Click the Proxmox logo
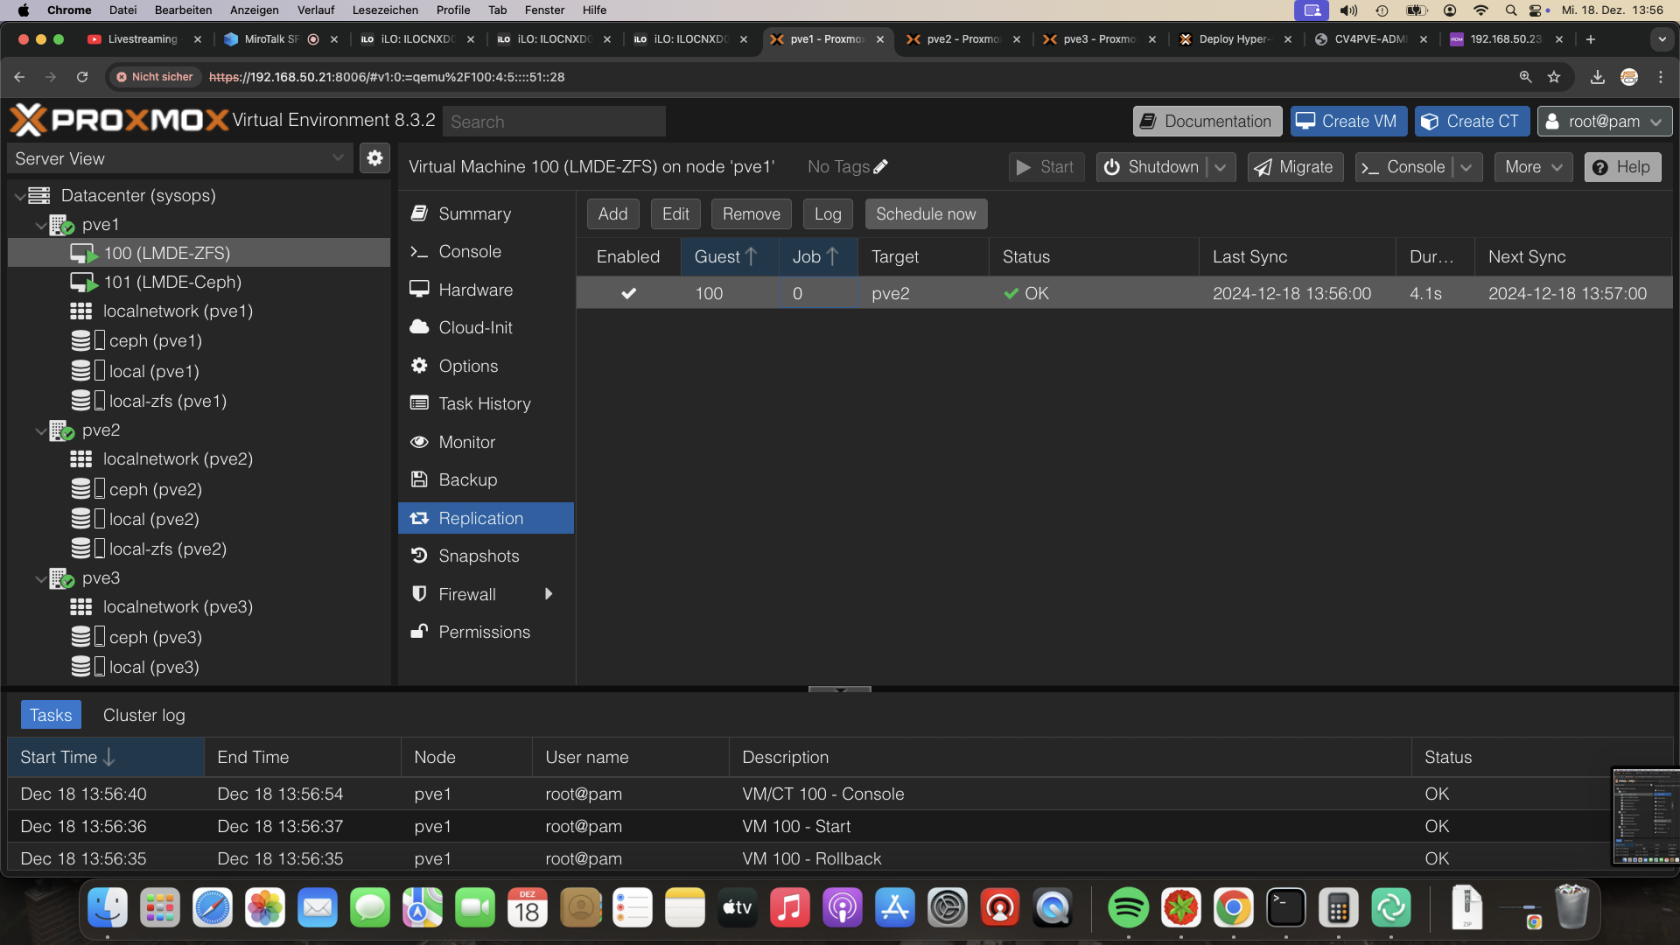 pyautogui.click(x=120, y=120)
